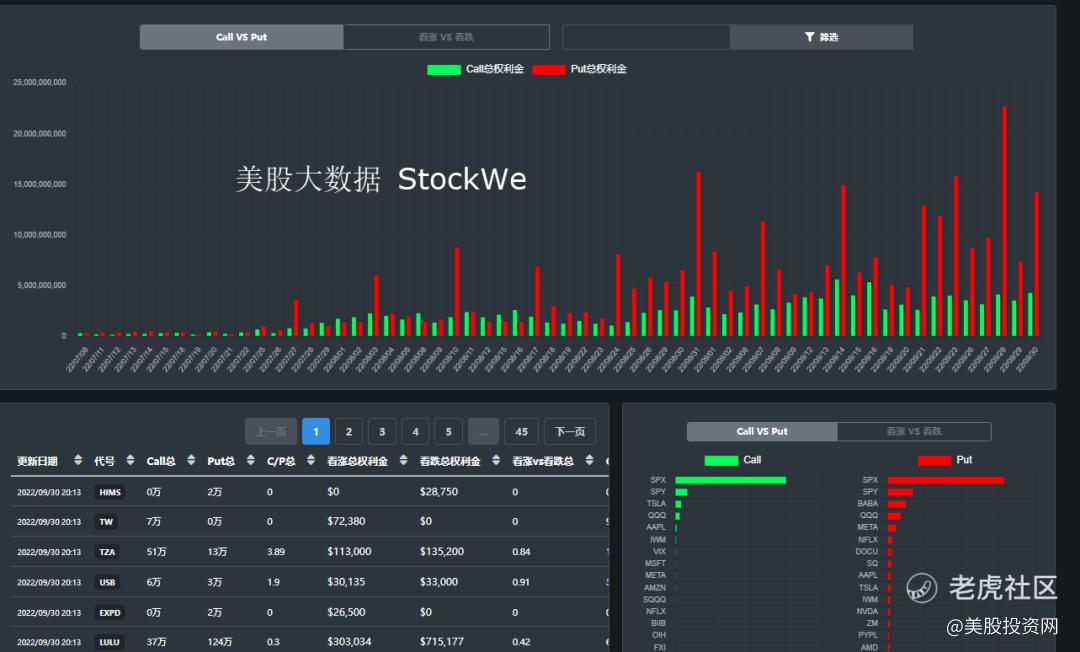The width and height of the screenshot is (1080, 652).
Task: Select the $72,380 cell in TW row
Action: pyautogui.click(x=346, y=521)
